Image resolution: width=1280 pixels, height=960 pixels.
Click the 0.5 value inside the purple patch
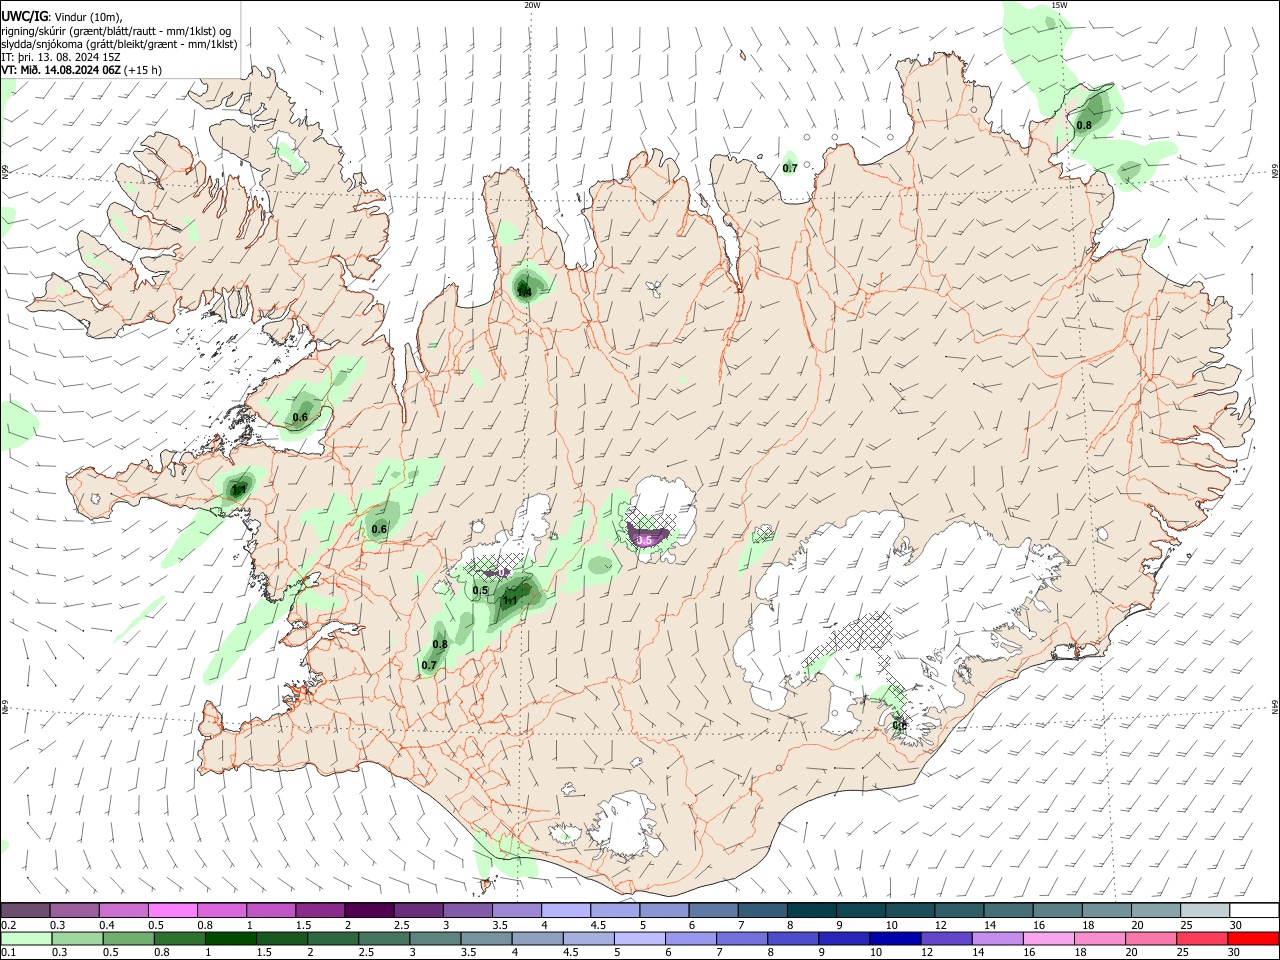(x=644, y=540)
